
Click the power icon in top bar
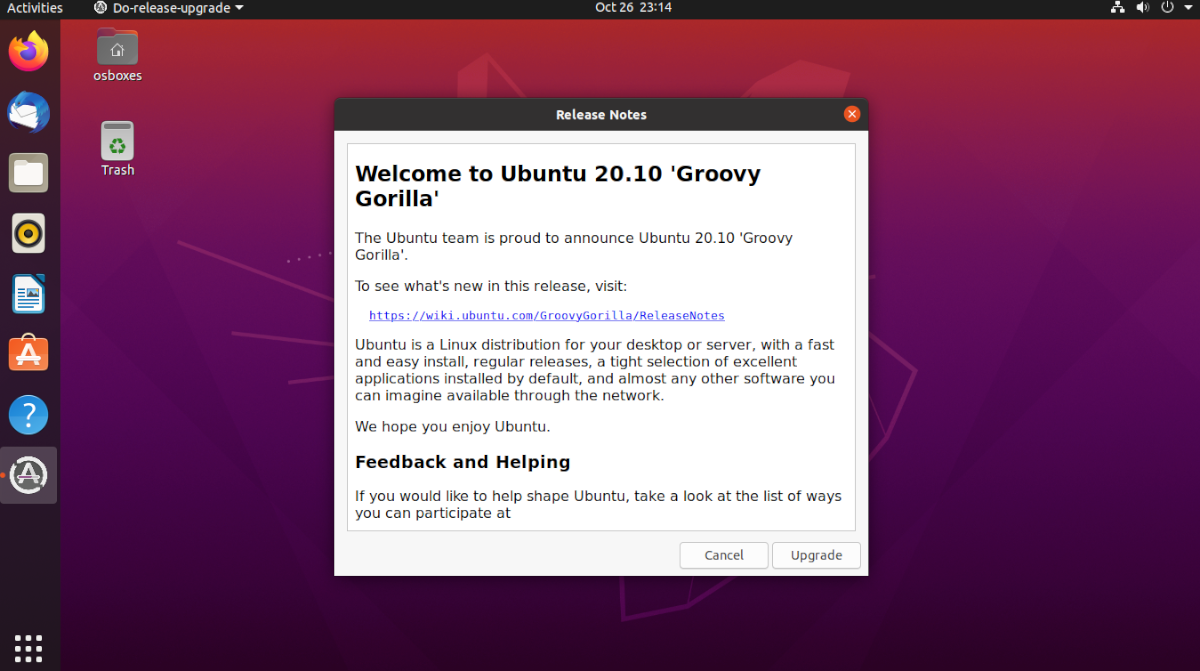click(1166, 8)
